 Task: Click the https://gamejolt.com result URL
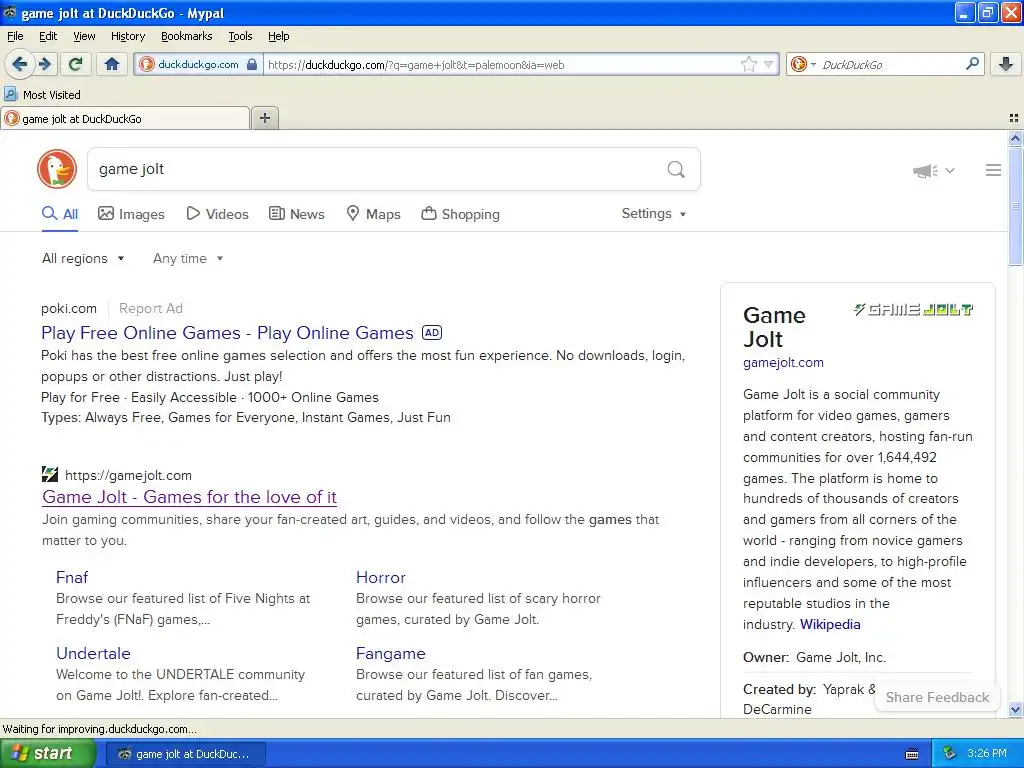(x=128, y=475)
